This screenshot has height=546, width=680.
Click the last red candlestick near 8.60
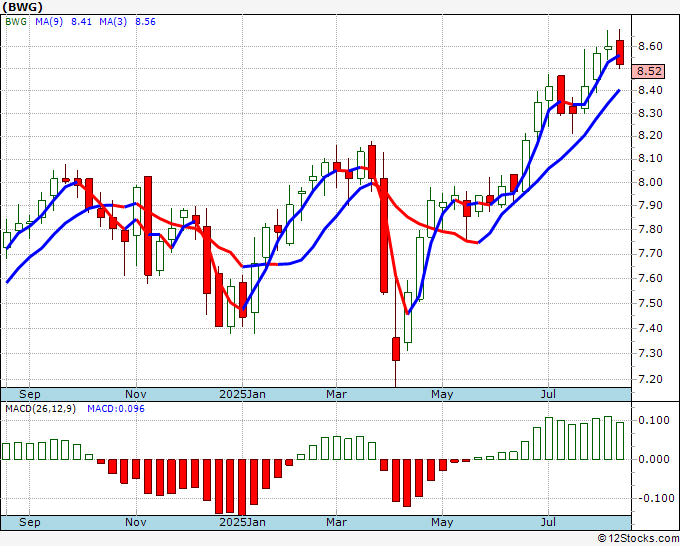(620, 52)
